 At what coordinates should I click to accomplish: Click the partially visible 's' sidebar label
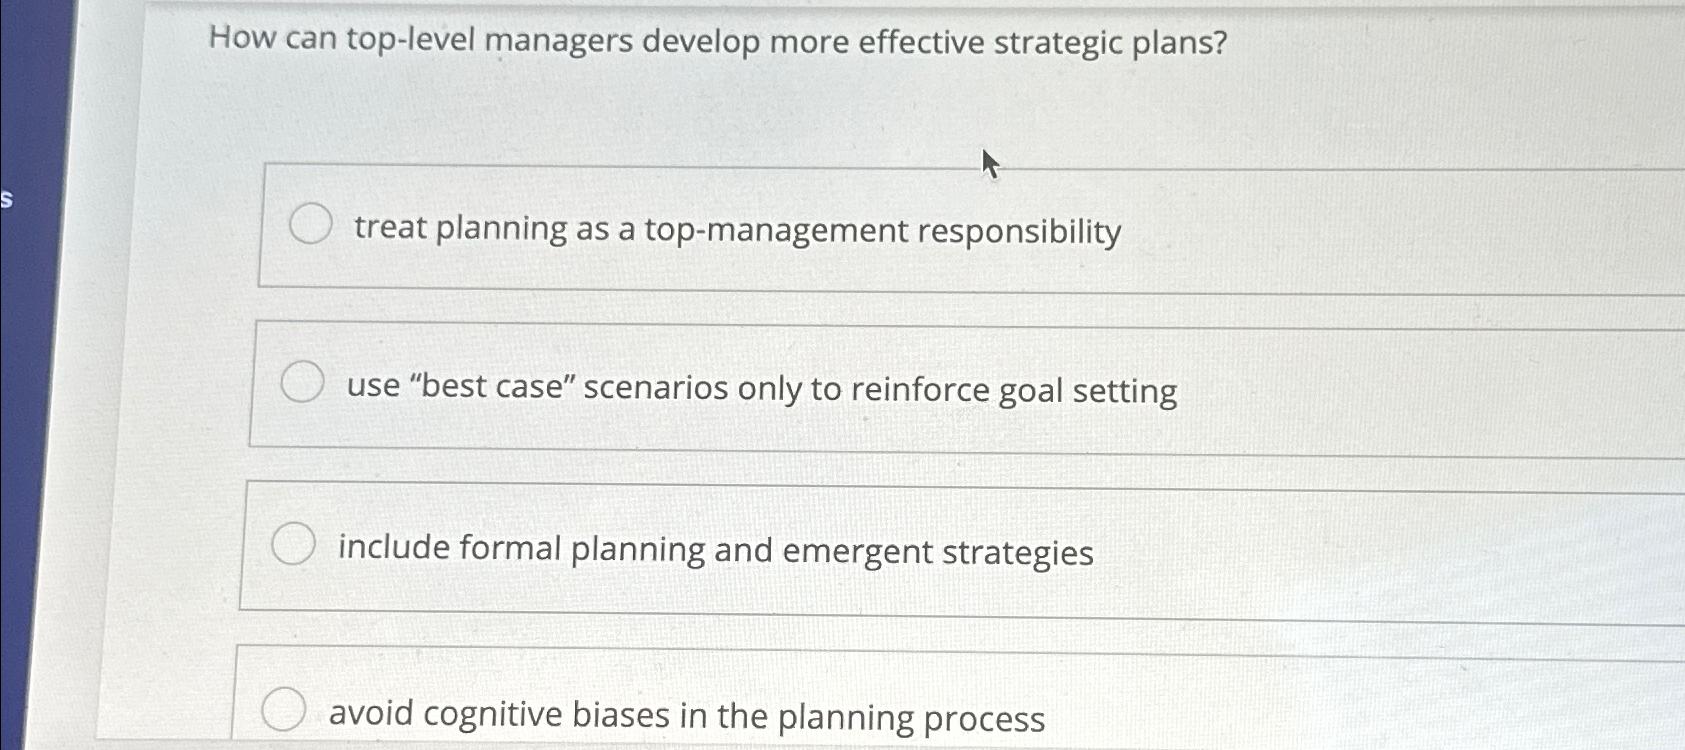tap(6, 201)
